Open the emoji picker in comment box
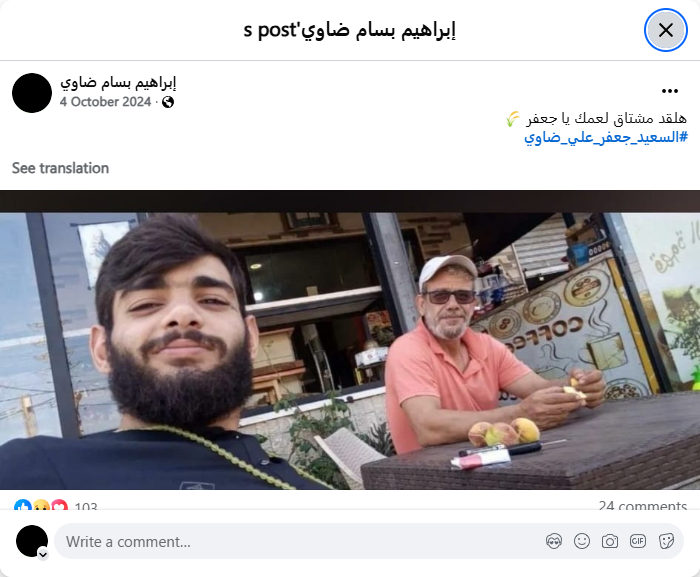The width and height of the screenshot is (700, 577). pos(582,541)
